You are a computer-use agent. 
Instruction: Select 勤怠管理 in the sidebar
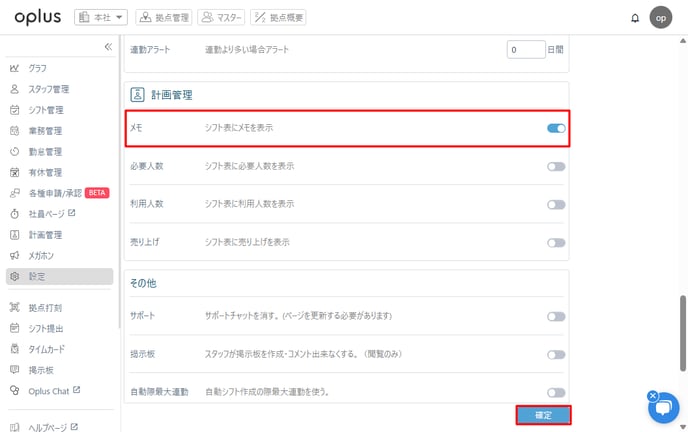45,152
